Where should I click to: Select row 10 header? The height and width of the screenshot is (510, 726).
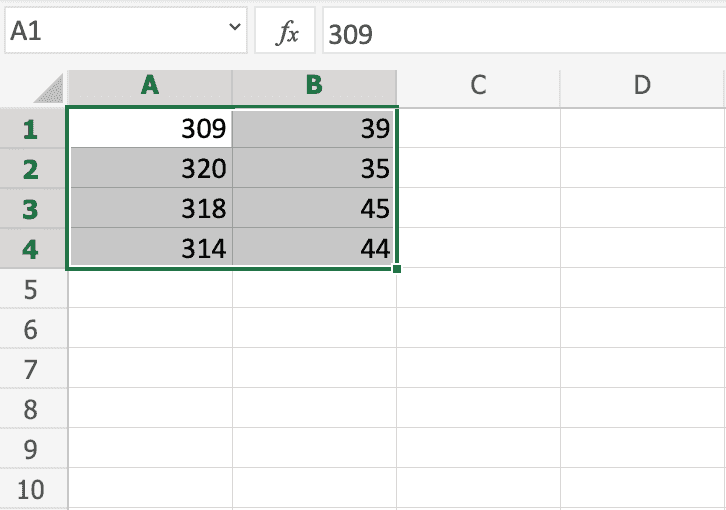coord(30,490)
